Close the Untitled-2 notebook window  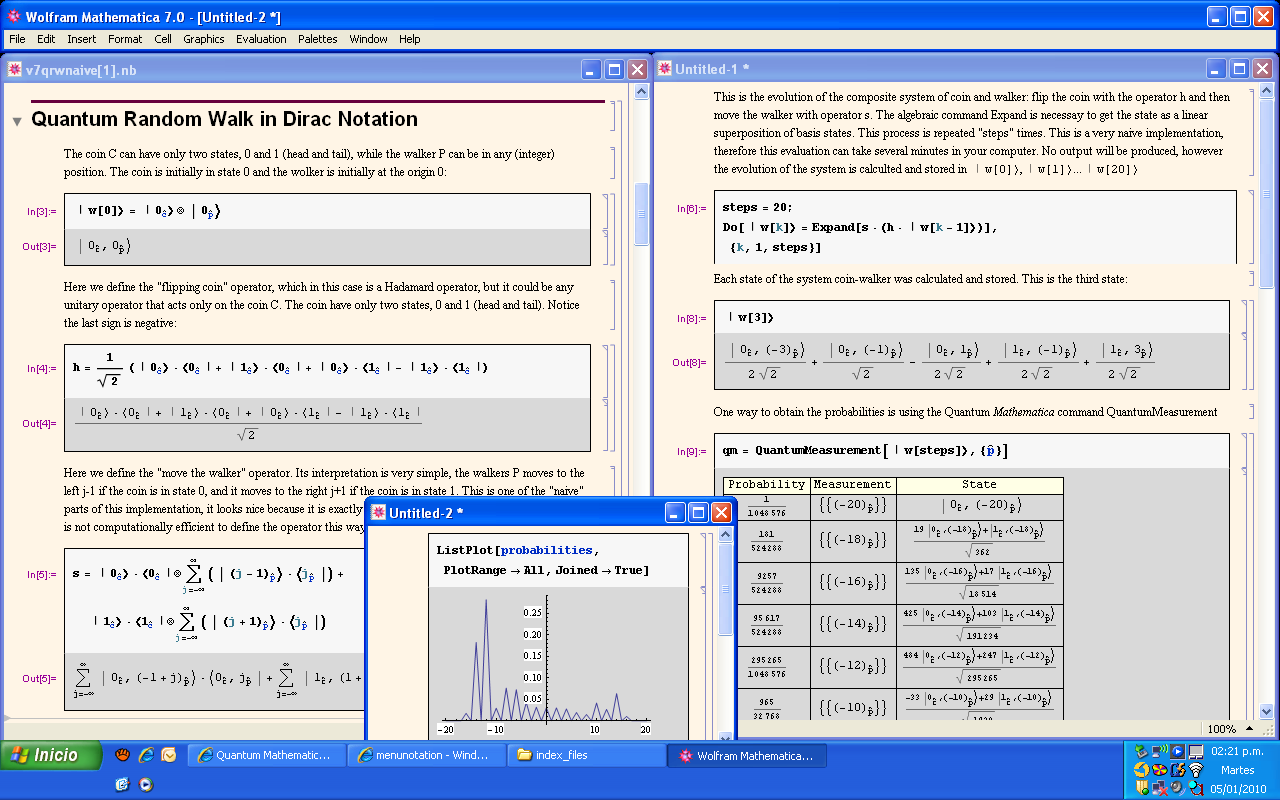[721, 513]
